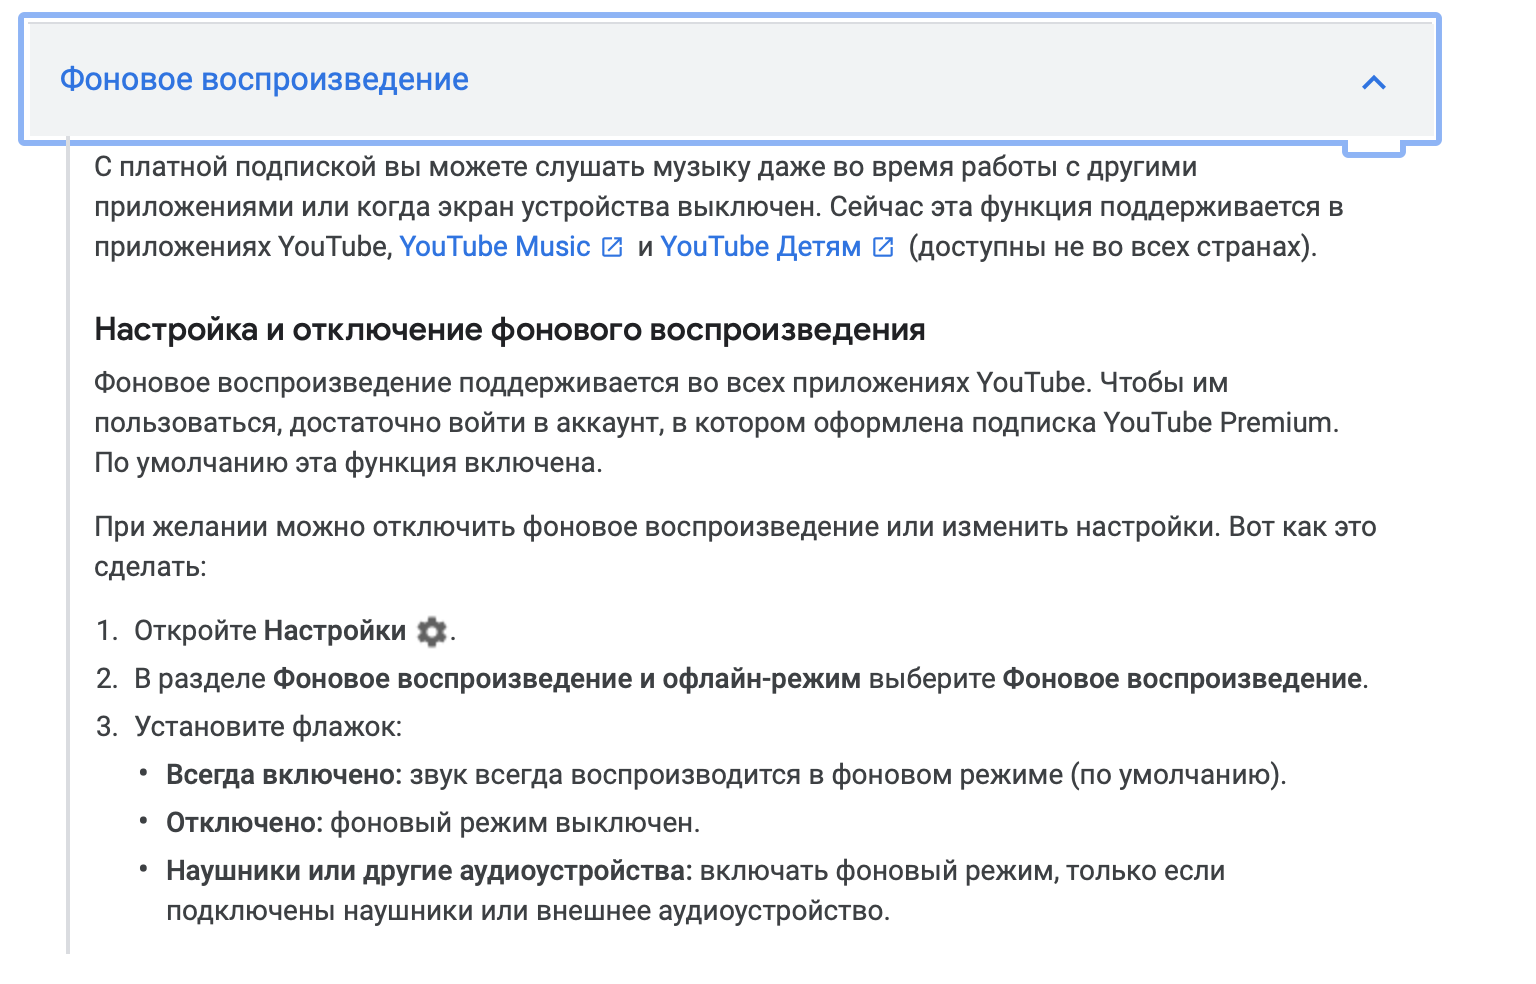
Task: Click the step 3 text Установите флажок
Action: tap(268, 727)
